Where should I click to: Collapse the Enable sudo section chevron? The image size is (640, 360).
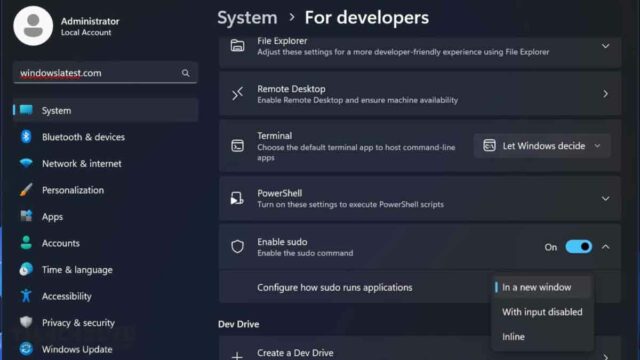[x=606, y=247]
